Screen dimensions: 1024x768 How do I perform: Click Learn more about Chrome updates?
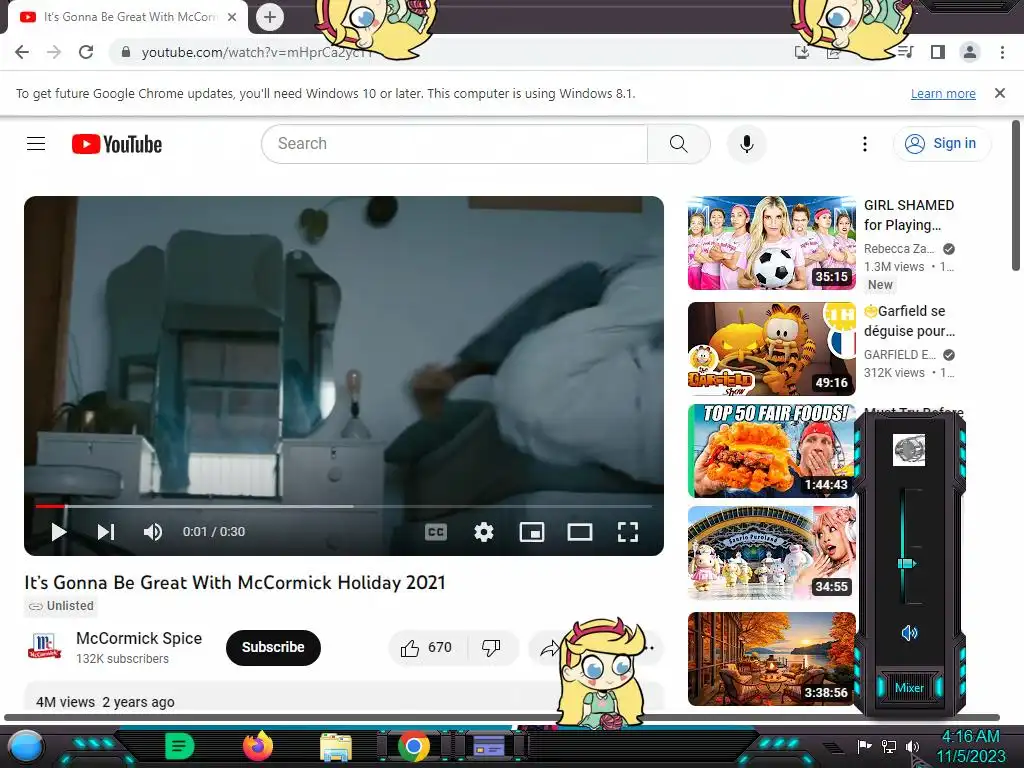click(943, 93)
